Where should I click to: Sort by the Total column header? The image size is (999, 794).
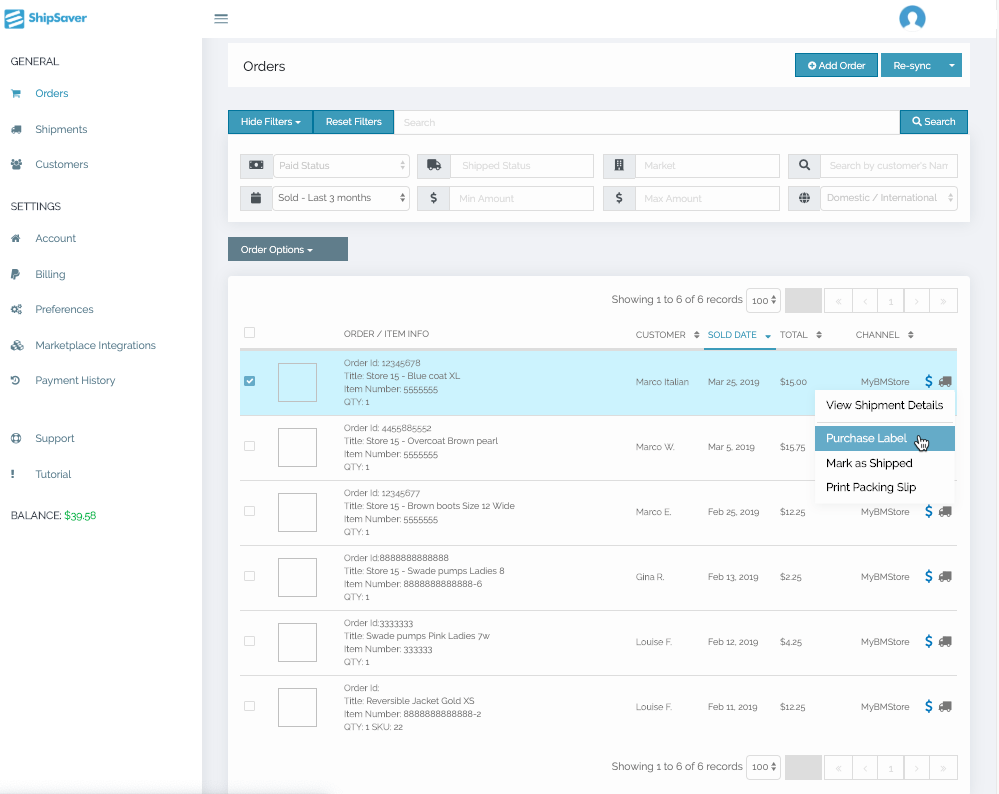(800, 335)
